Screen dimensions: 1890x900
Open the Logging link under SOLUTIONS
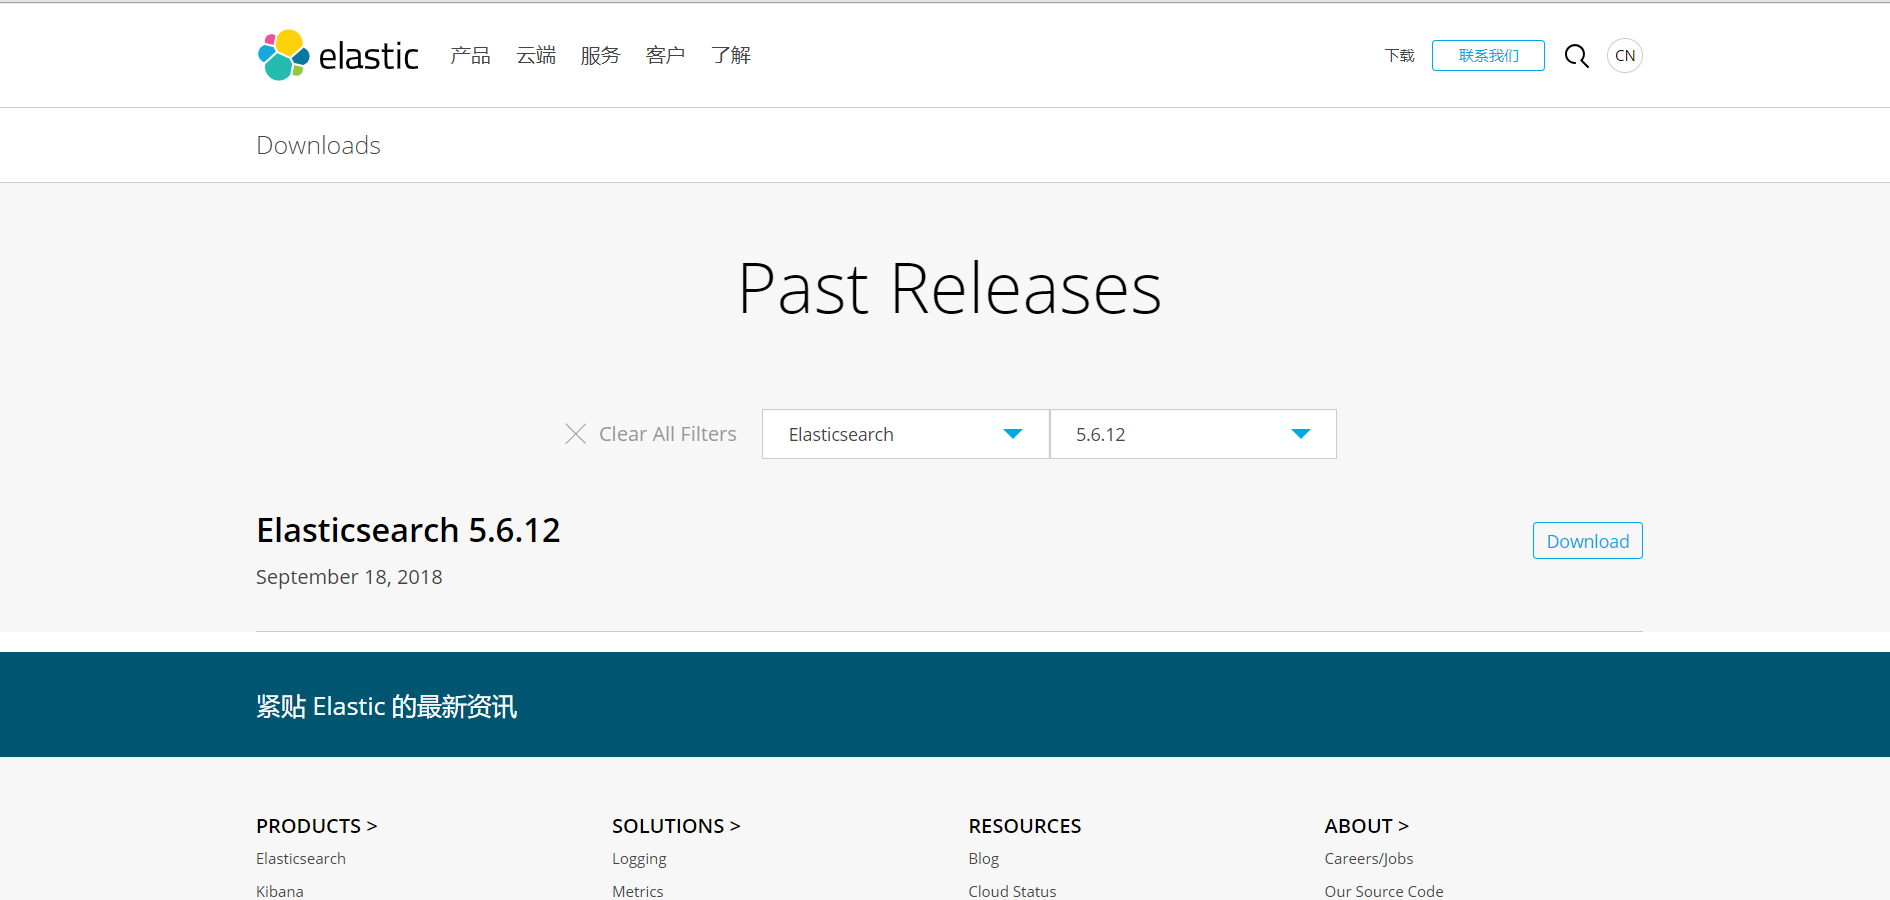pos(639,858)
